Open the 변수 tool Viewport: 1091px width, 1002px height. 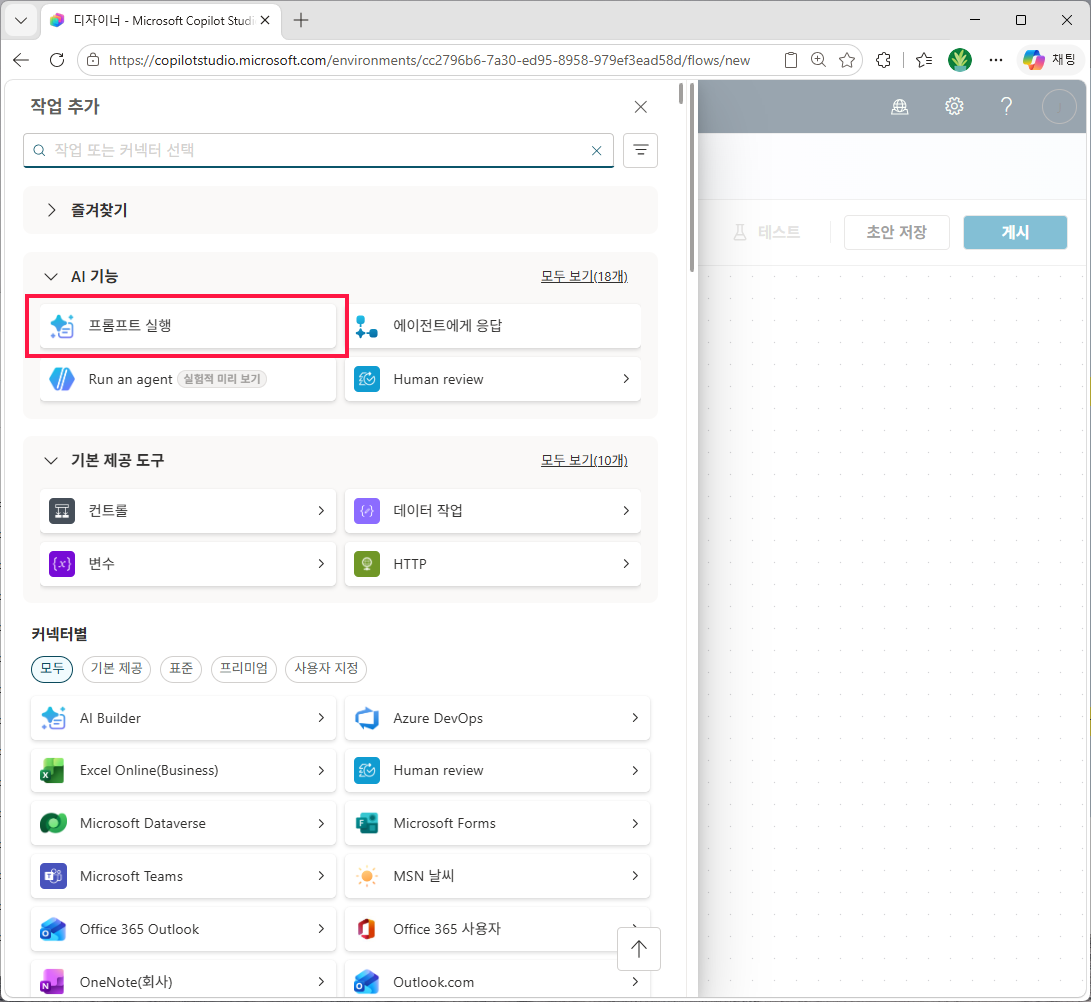[188, 564]
